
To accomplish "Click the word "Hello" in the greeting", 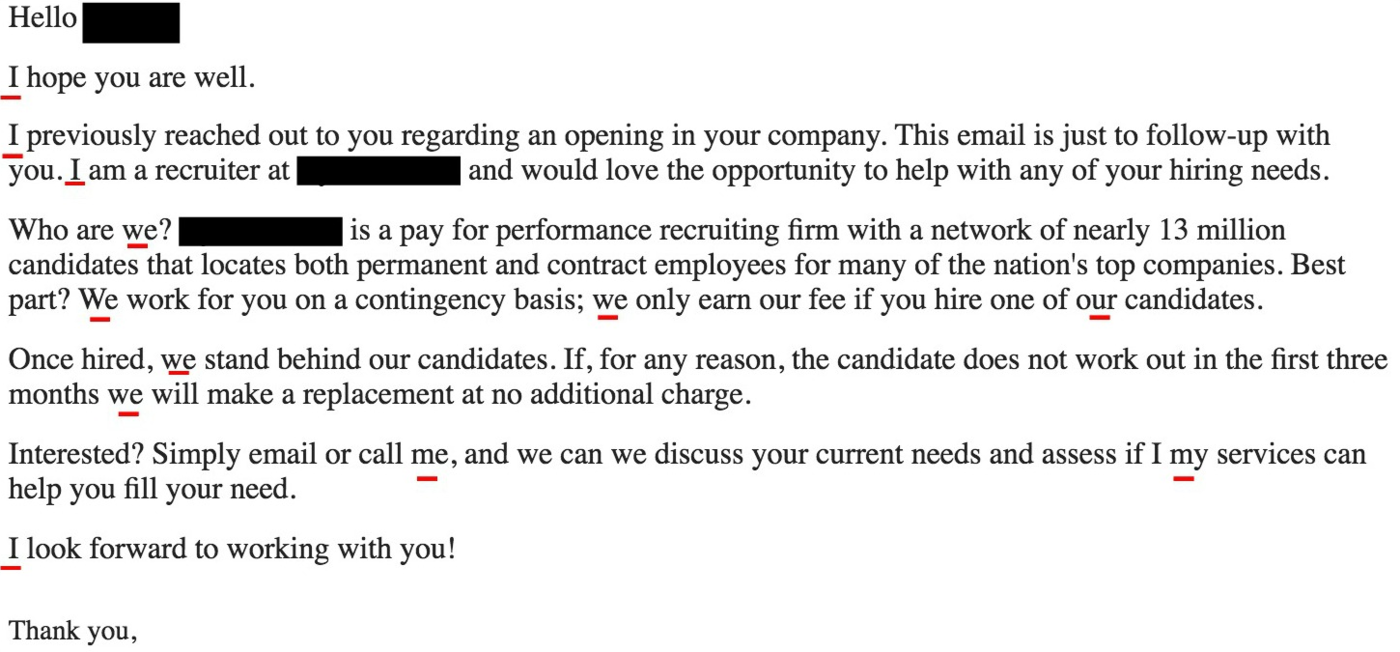I will 42,20.
